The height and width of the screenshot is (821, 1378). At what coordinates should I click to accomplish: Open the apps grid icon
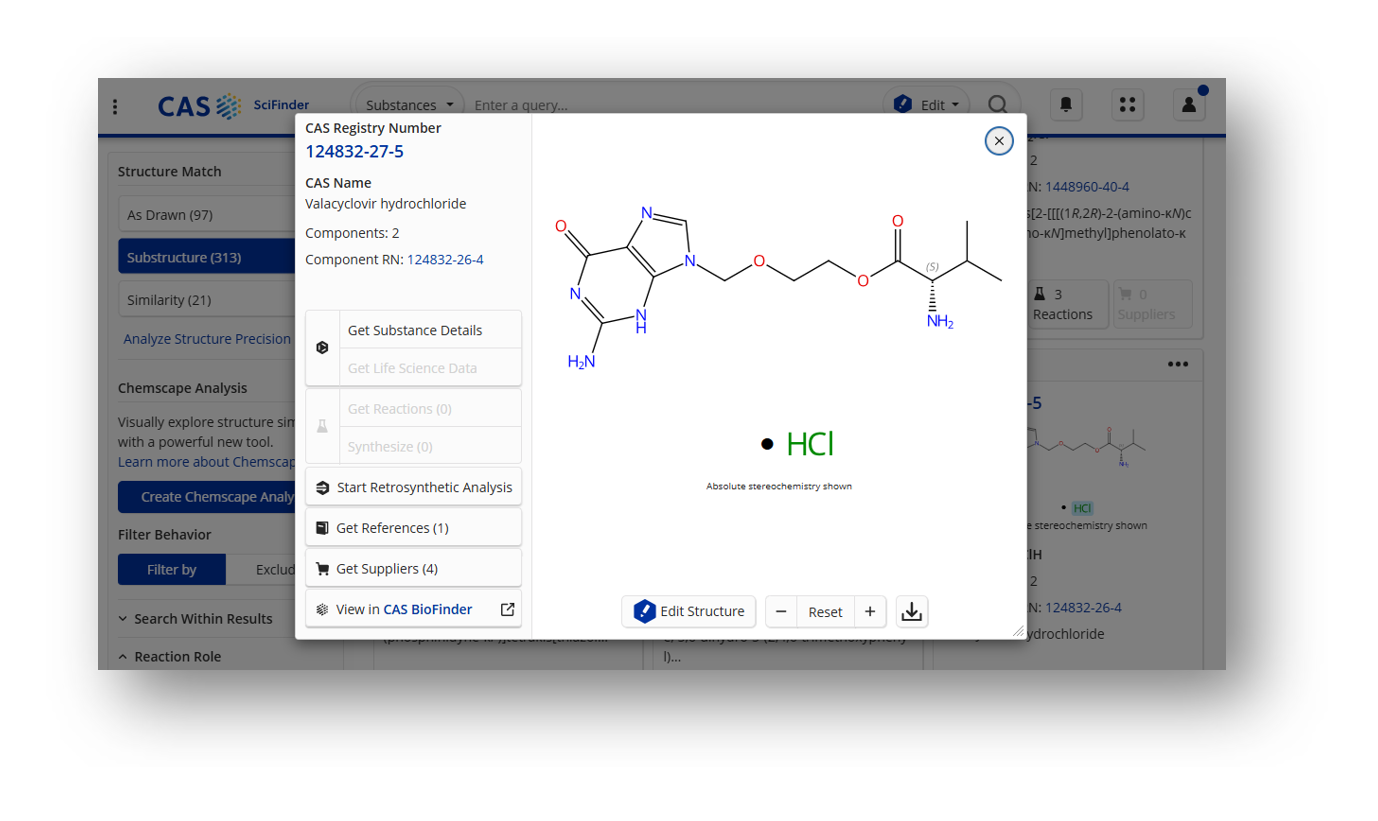(x=1127, y=104)
